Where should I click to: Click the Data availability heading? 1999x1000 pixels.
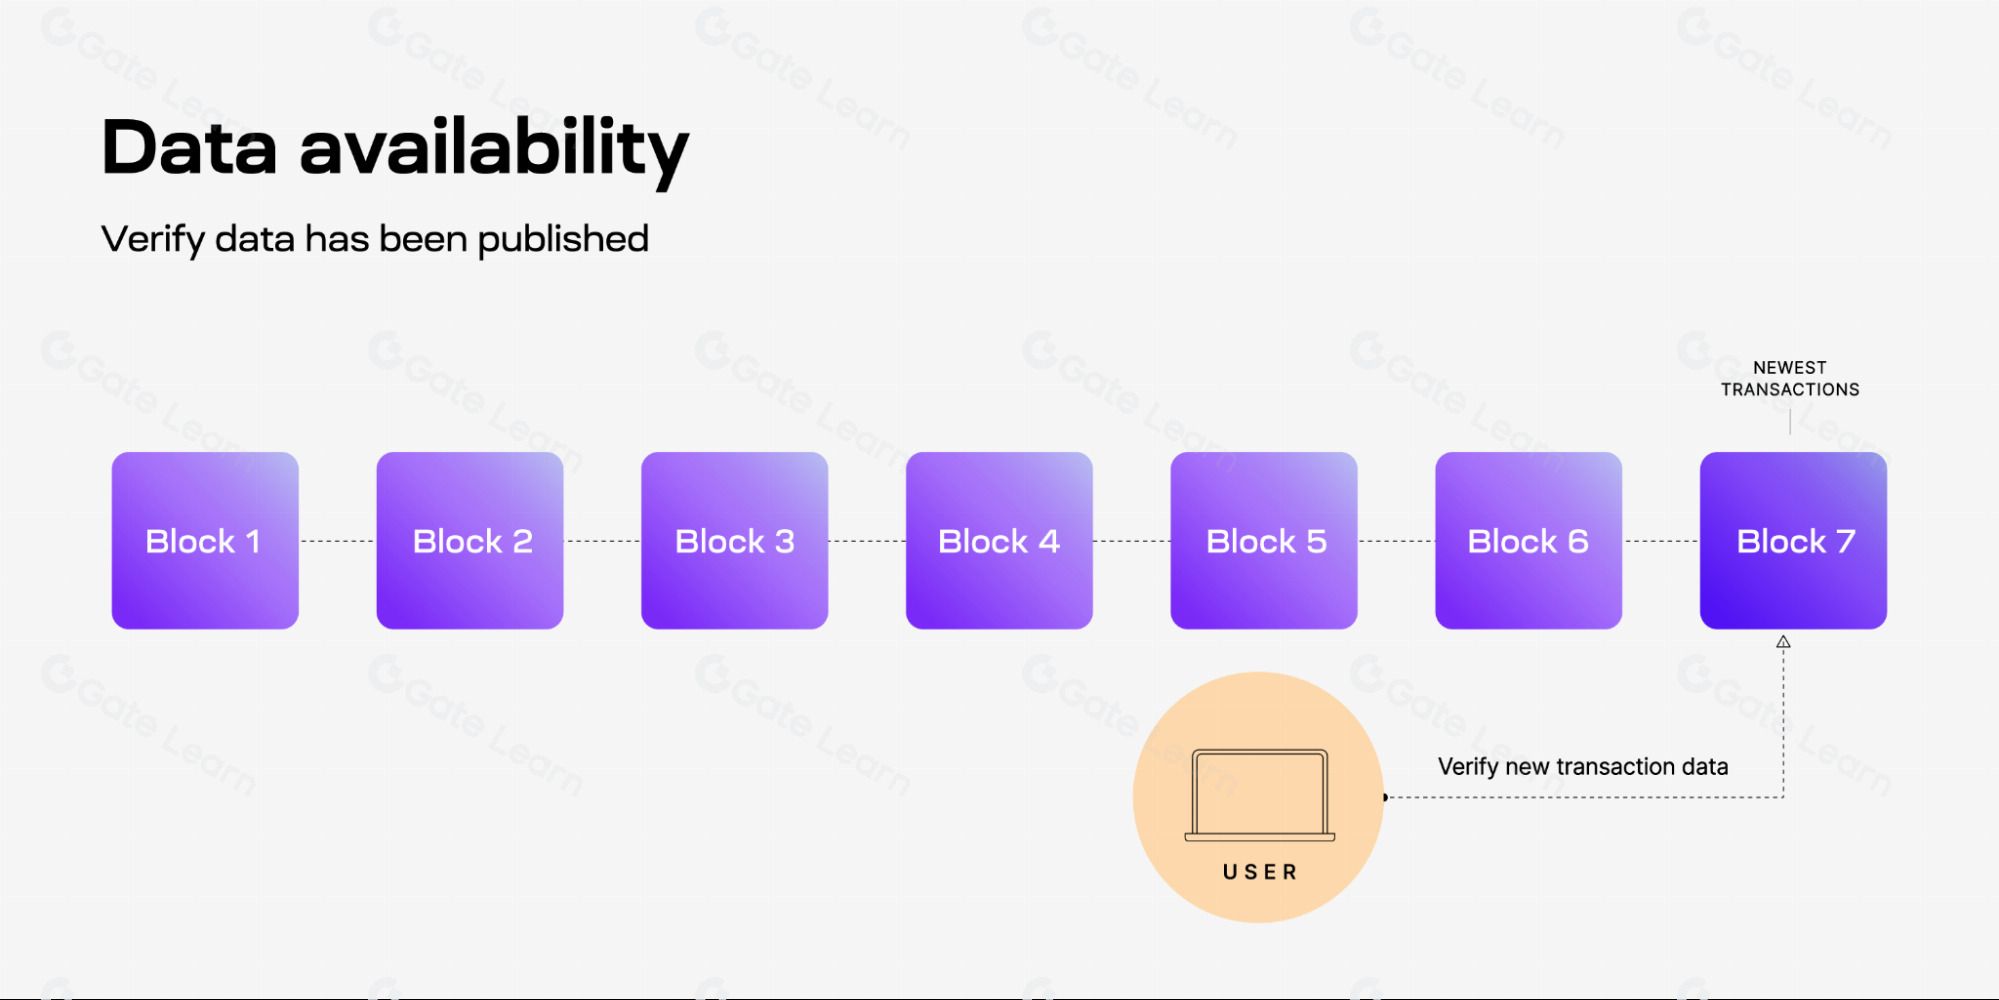(x=395, y=149)
